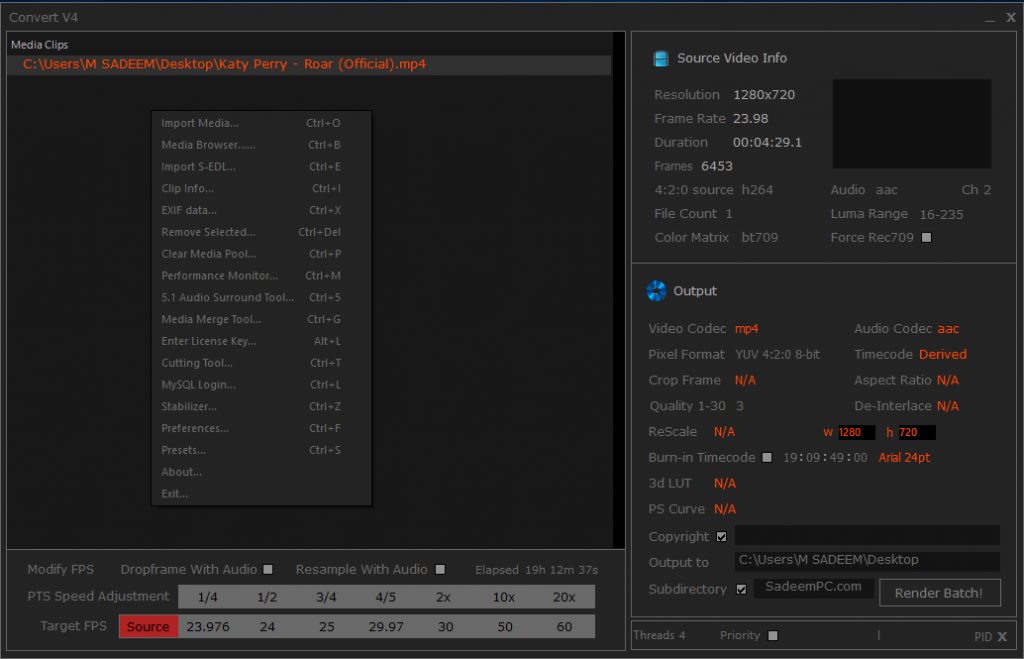Set PTS speed adjustment to 2x
Image resolution: width=1024 pixels, height=659 pixels.
pos(443,597)
